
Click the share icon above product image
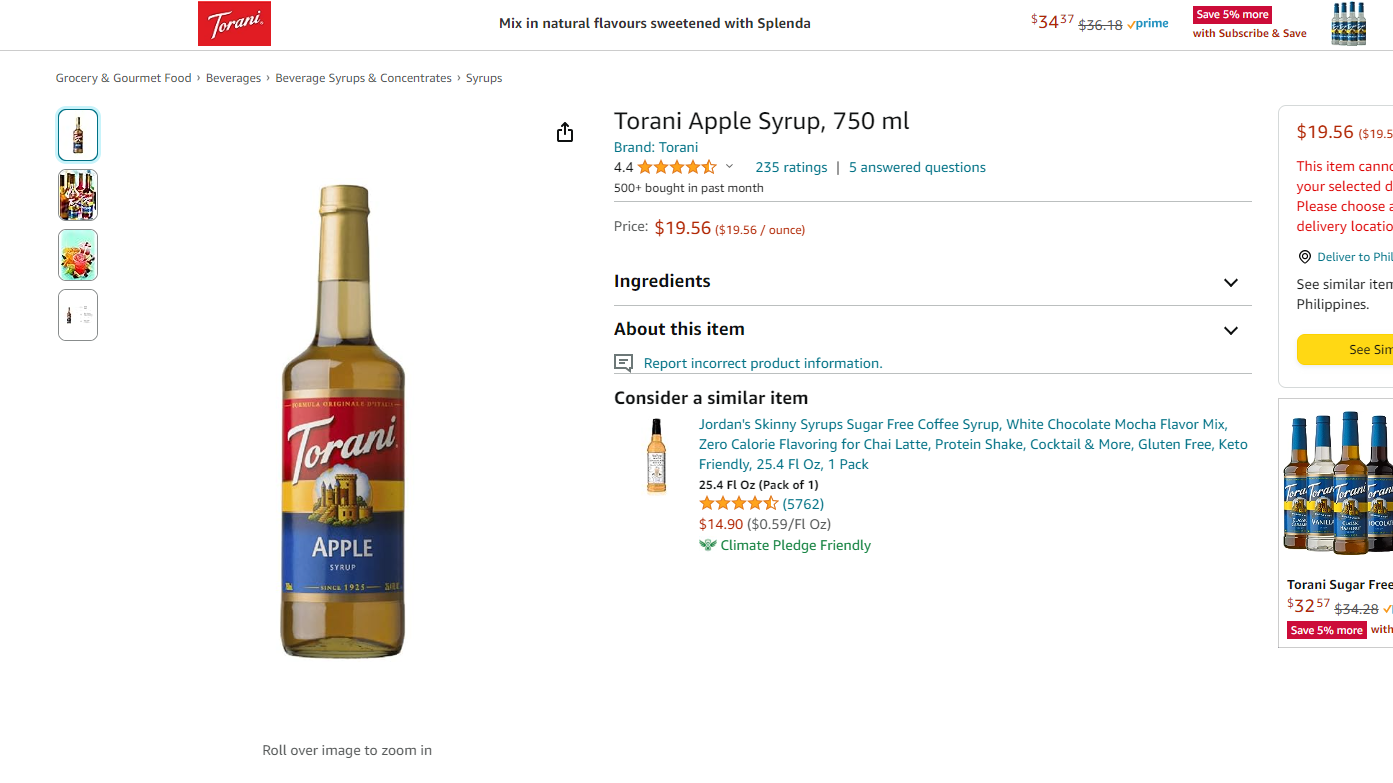pos(565,132)
